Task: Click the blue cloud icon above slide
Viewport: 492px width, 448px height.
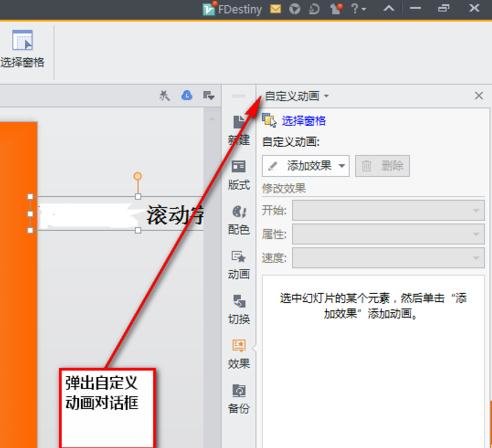Action: coord(187,96)
